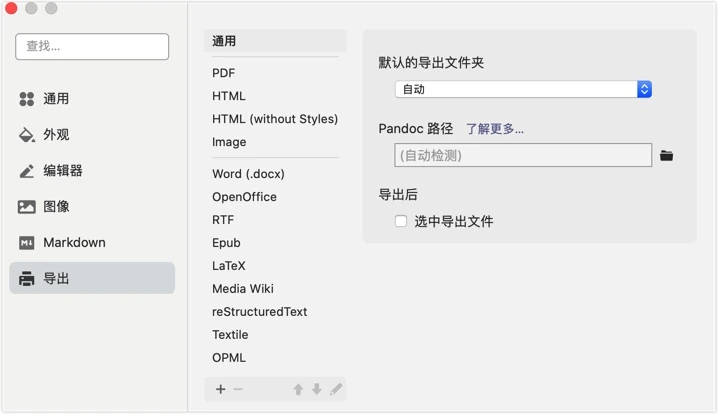Image resolution: width=718 pixels, height=414 pixels.
Task: Select PDF export format
Action: (x=275, y=73)
